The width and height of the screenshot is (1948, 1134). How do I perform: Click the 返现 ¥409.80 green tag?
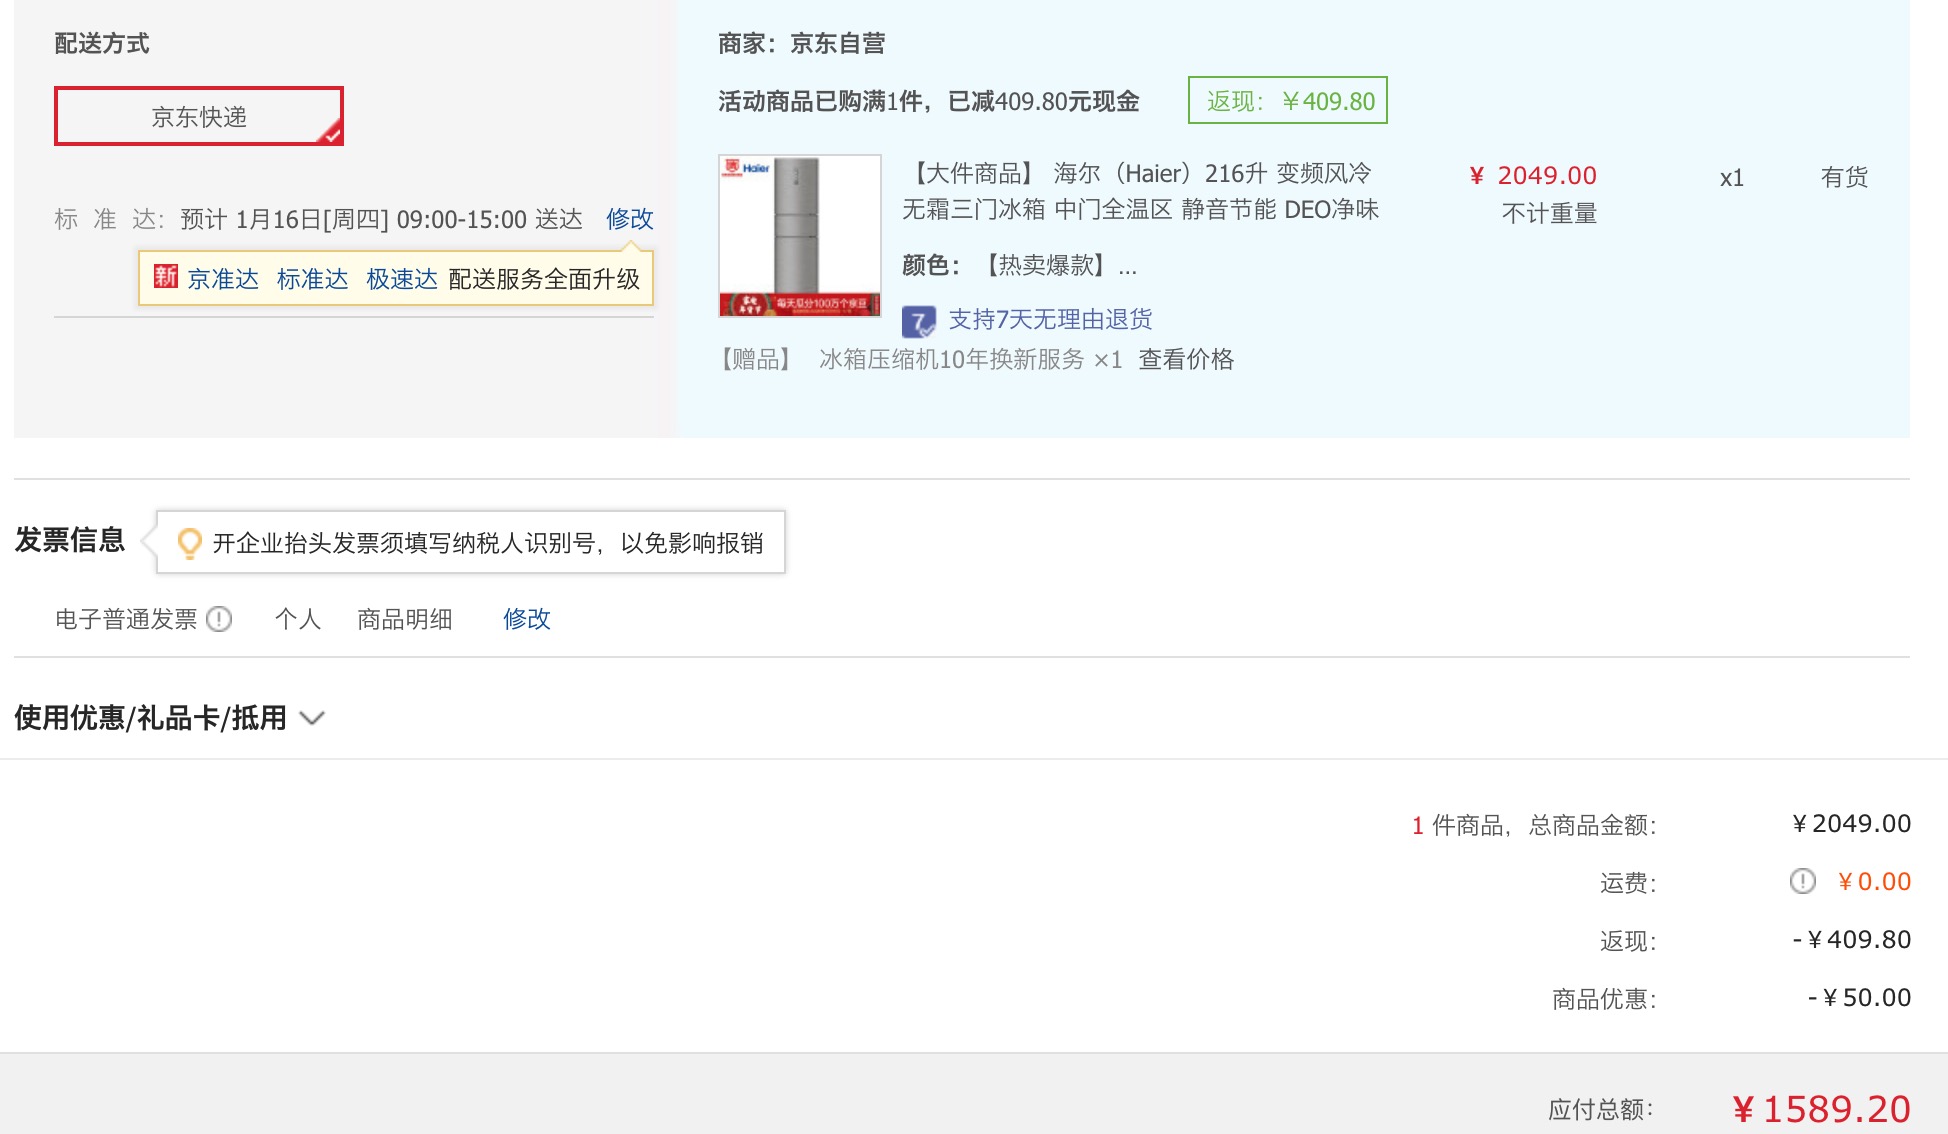point(1288,101)
